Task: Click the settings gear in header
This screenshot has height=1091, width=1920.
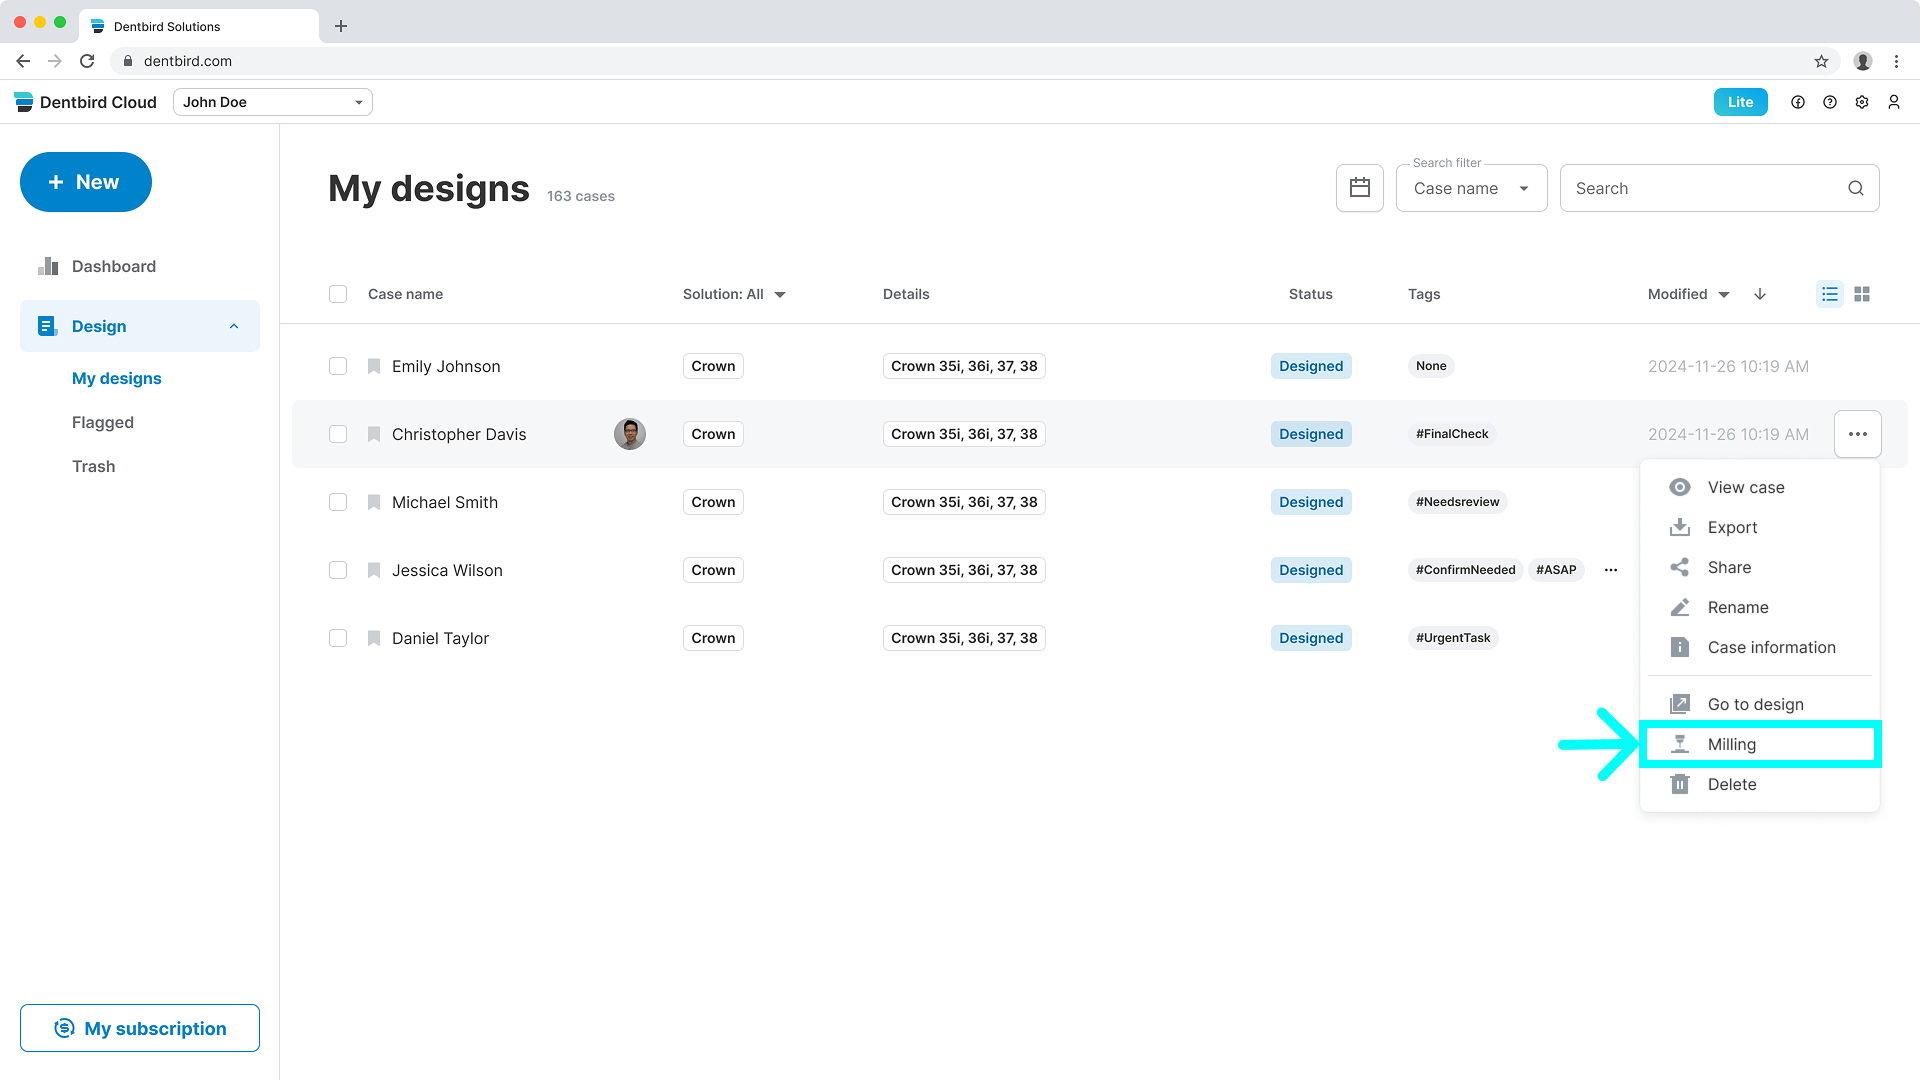Action: tap(1861, 102)
